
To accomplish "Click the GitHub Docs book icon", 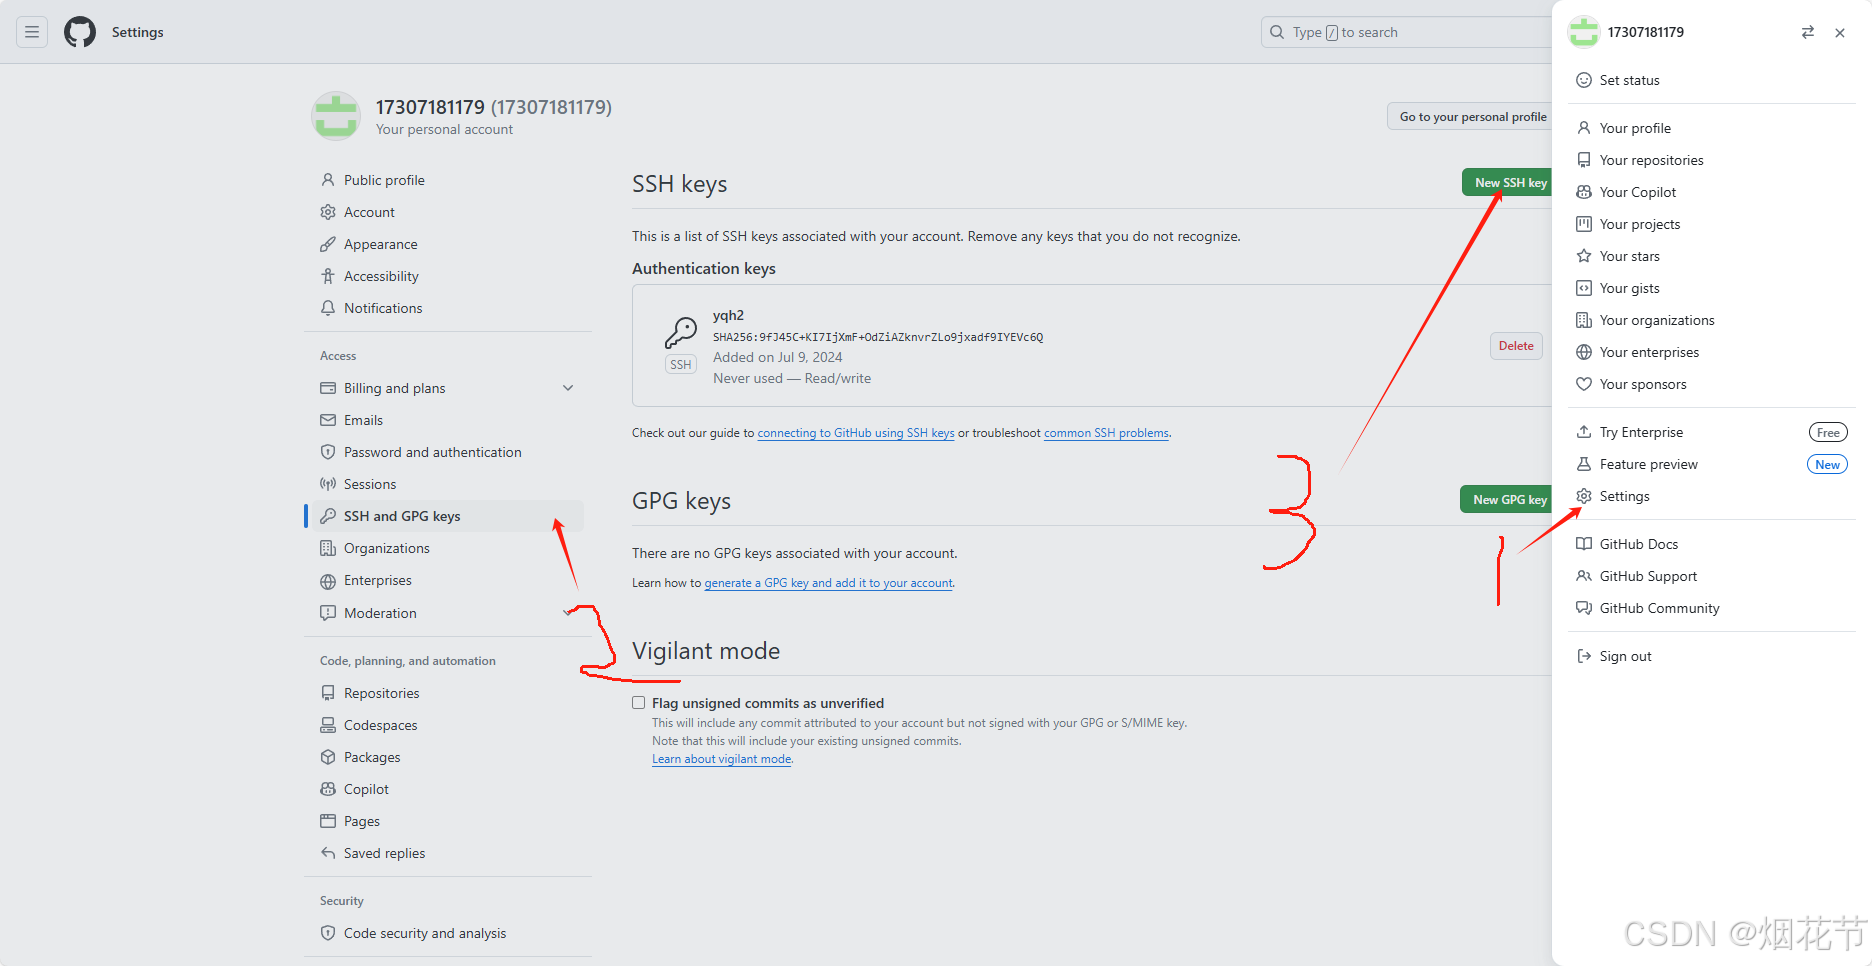I will [x=1584, y=544].
